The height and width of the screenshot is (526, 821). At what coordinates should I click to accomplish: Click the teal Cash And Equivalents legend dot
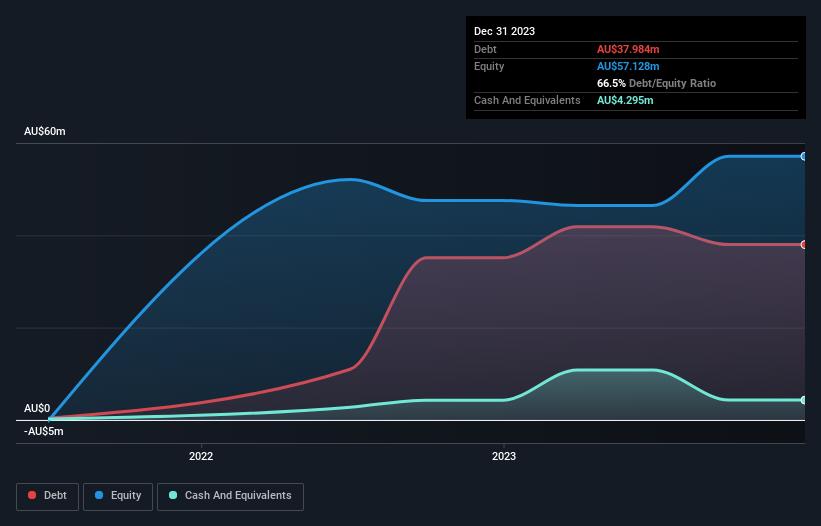click(173, 495)
